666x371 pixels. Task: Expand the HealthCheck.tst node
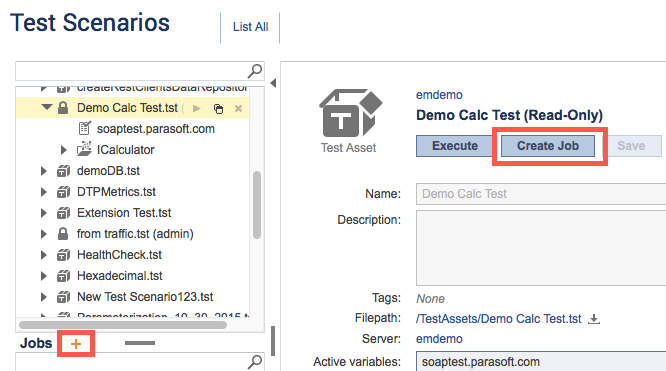[43, 255]
